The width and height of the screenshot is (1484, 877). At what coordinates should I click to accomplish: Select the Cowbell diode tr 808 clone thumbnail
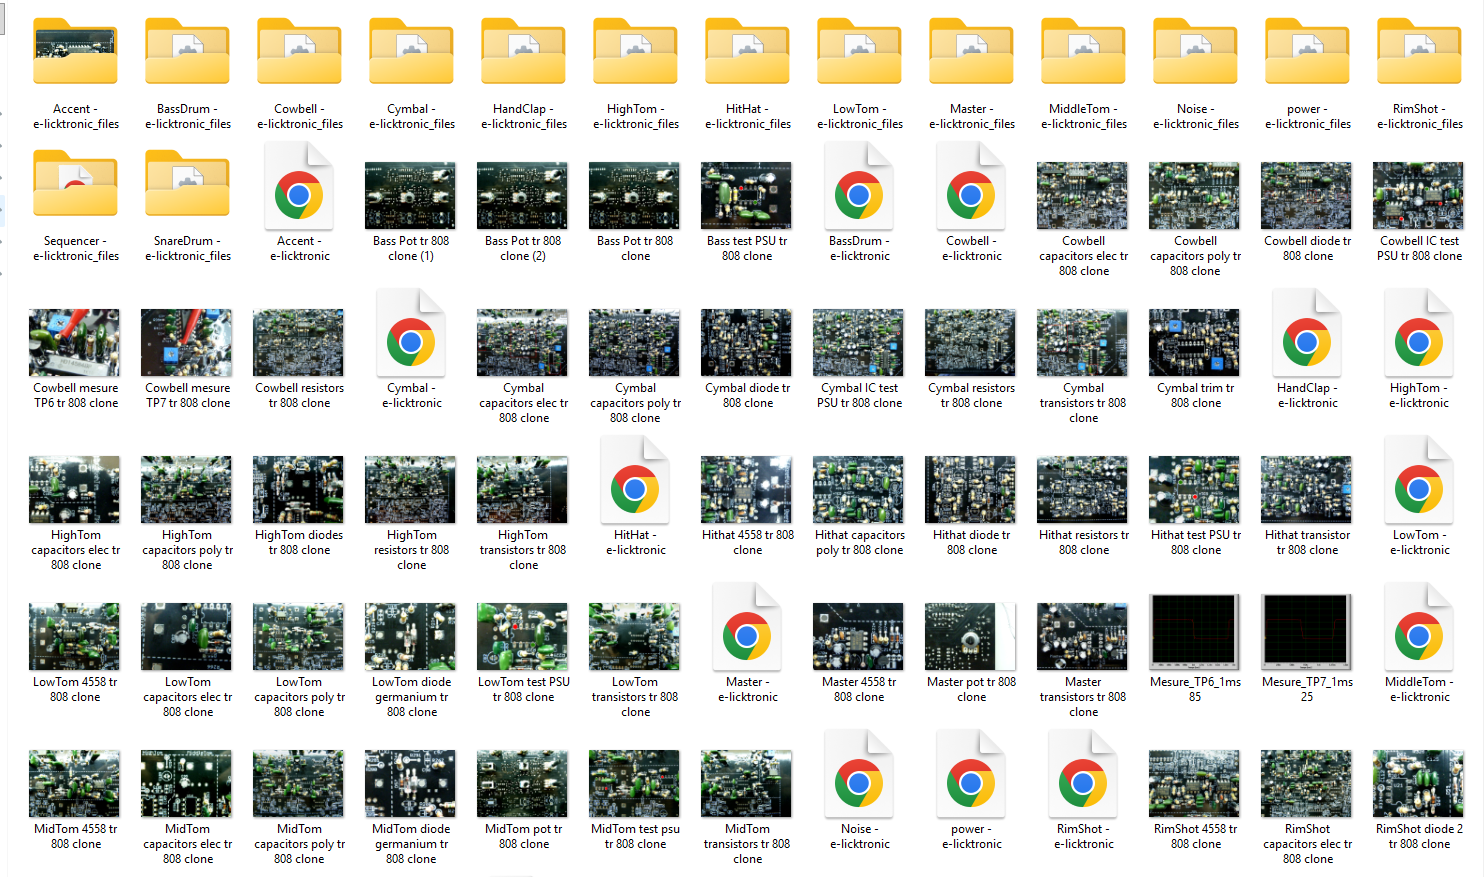[1306, 196]
